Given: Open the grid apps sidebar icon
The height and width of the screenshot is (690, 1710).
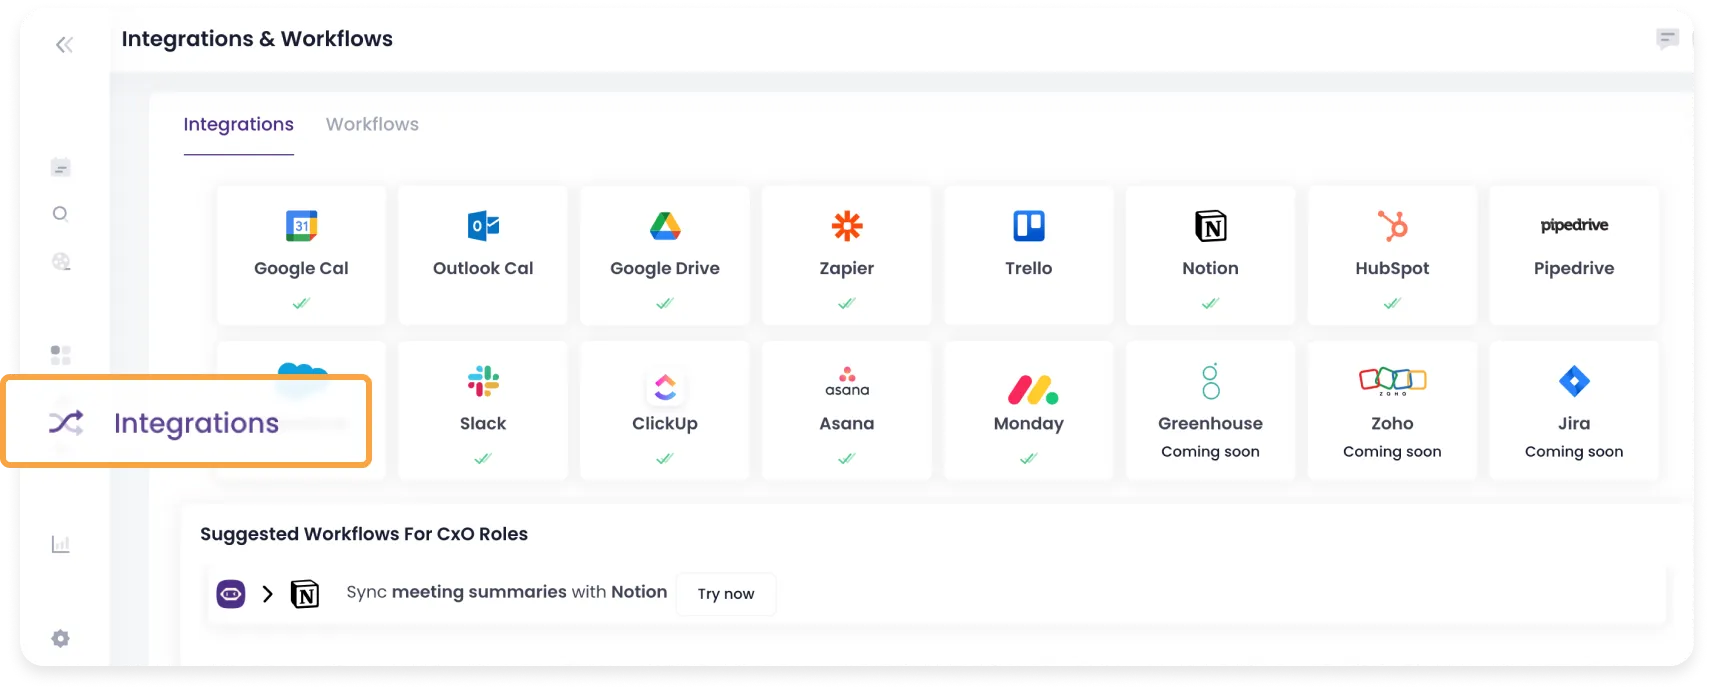Looking at the screenshot, I should [60, 354].
